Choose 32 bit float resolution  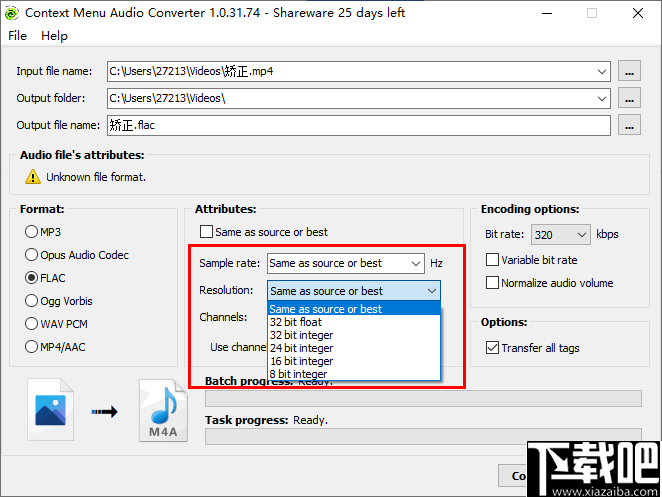coord(354,322)
